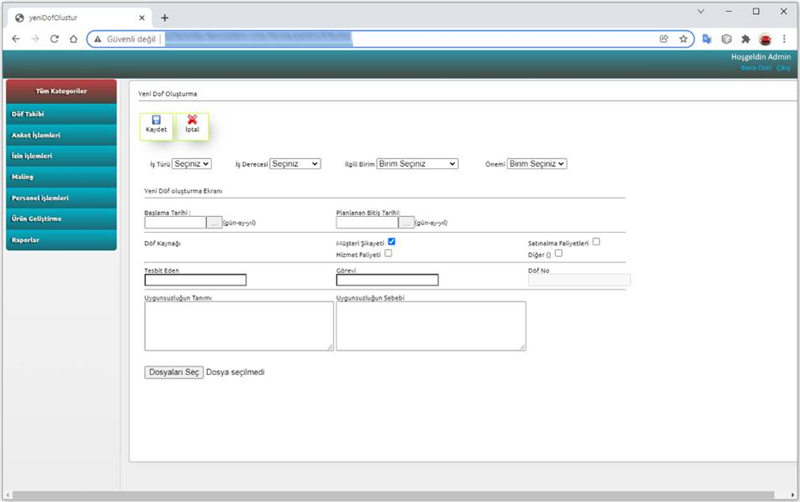Click Uygunsuzluğun Sebebi text area
800x502 pixels.
tap(431, 326)
